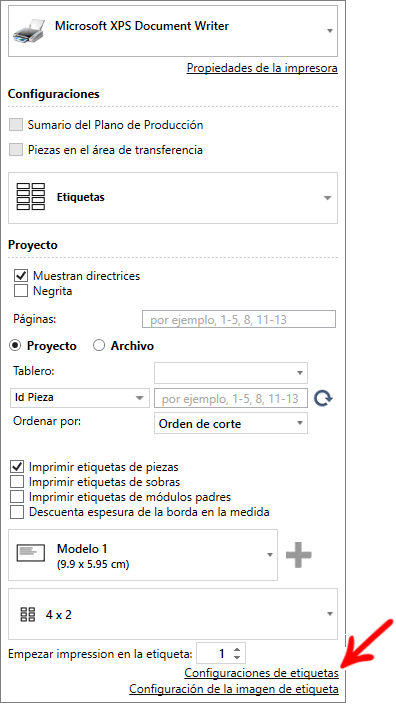The image size is (396, 704).
Task: Decrease the starting label number with the down arrow
Action: [237, 658]
